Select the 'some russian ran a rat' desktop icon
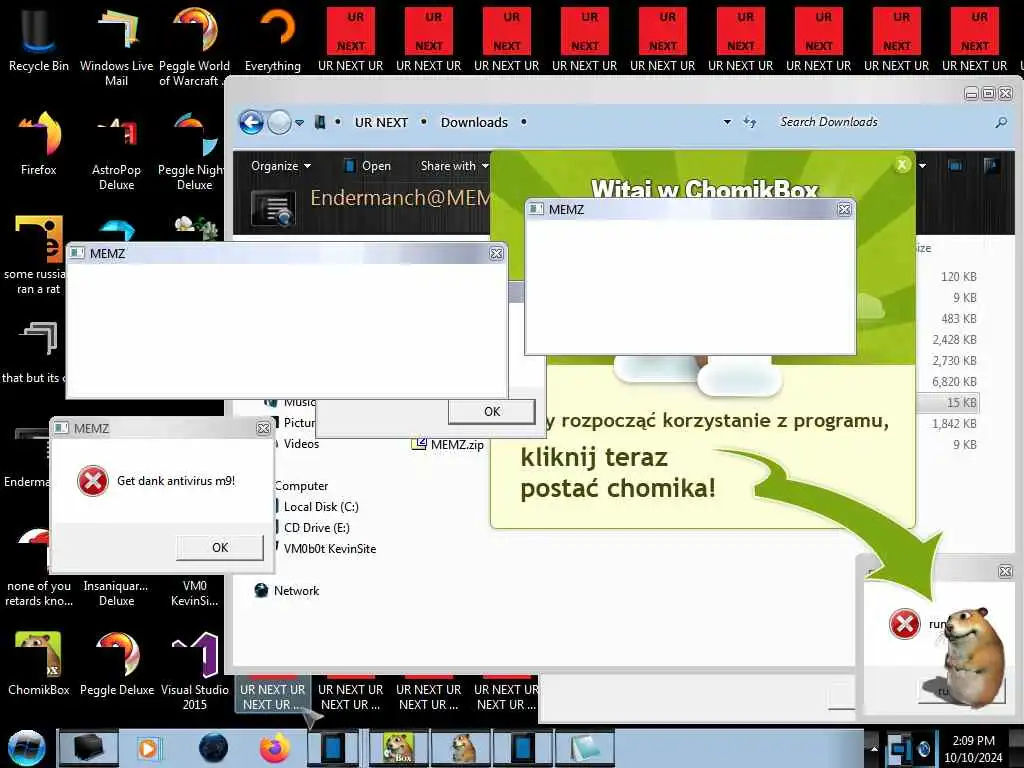The height and width of the screenshot is (768, 1024). tap(36, 255)
